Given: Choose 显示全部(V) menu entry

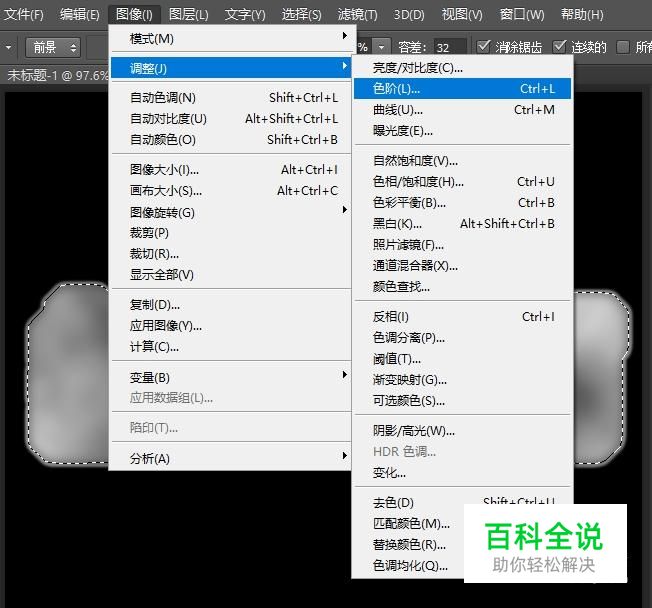Looking at the screenshot, I should coord(231,274).
